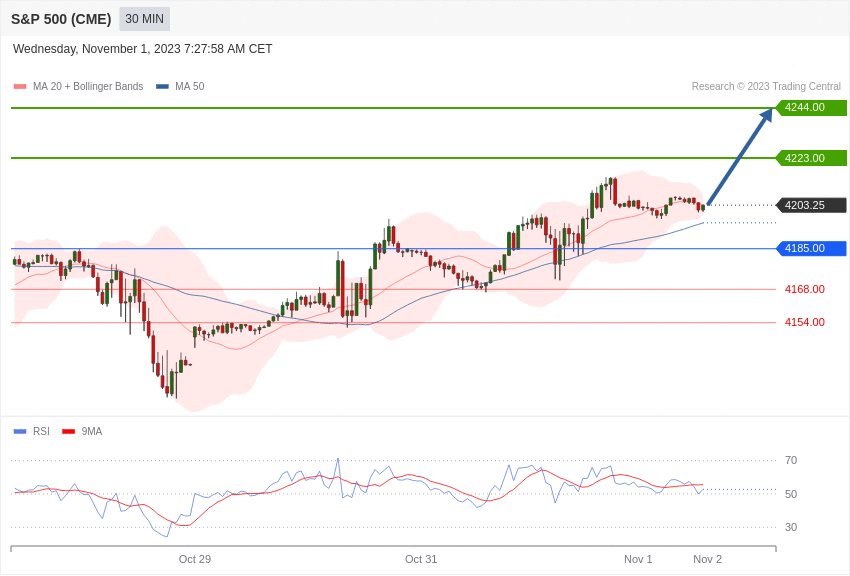This screenshot has height=576, width=850.
Task: Click the blue 4185.00 pivot tag
Action: (x=812, y=249)
